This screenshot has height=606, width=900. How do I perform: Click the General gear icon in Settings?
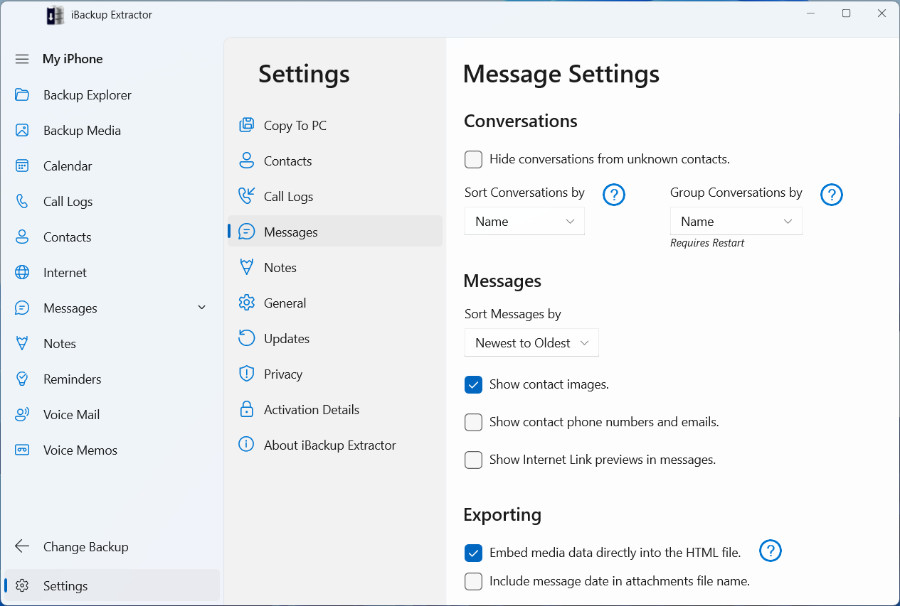tap(246, 303)
